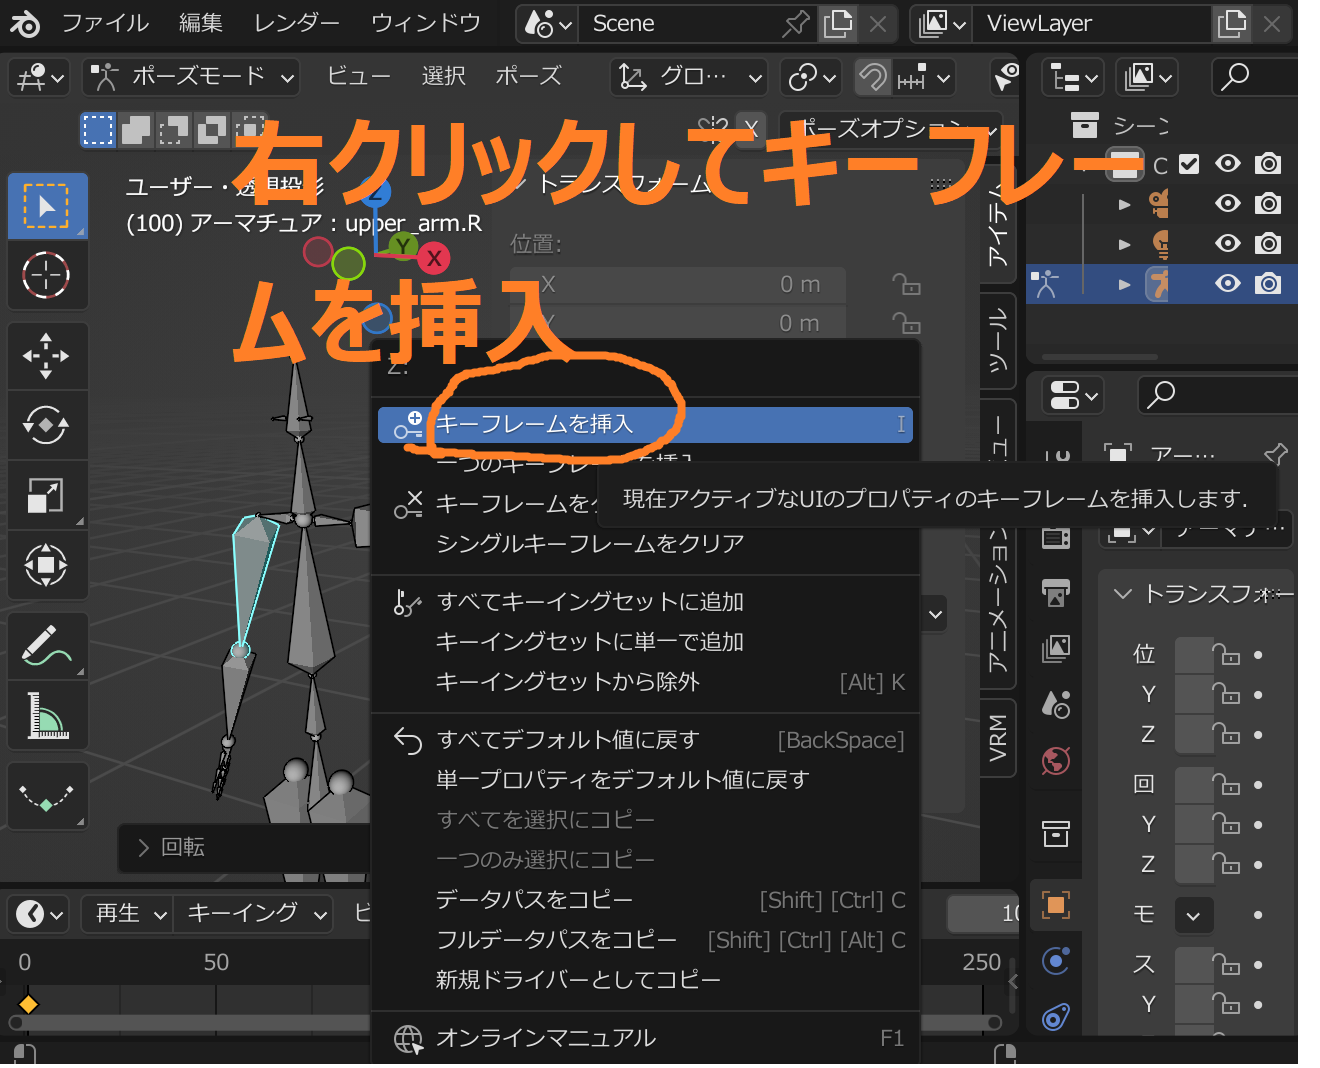Open the キーイング dropdown in timeline
1320x1068 pixels.
(256, 913)
